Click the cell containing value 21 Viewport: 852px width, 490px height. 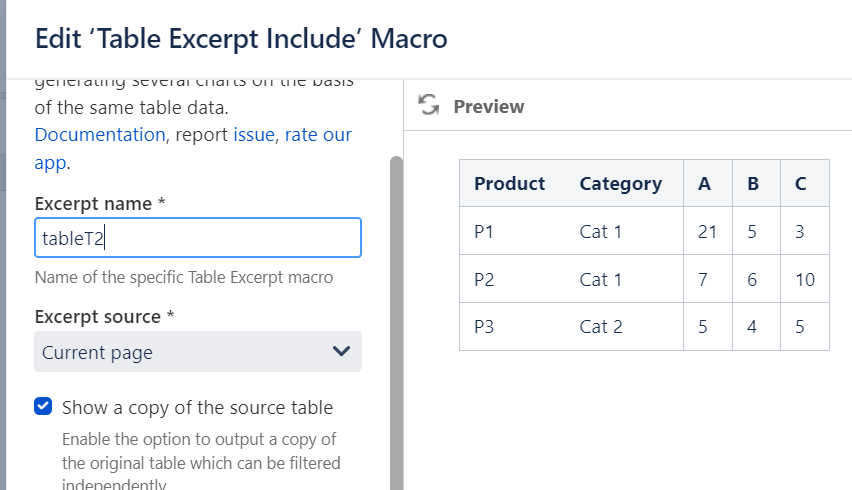coord(707,232)
